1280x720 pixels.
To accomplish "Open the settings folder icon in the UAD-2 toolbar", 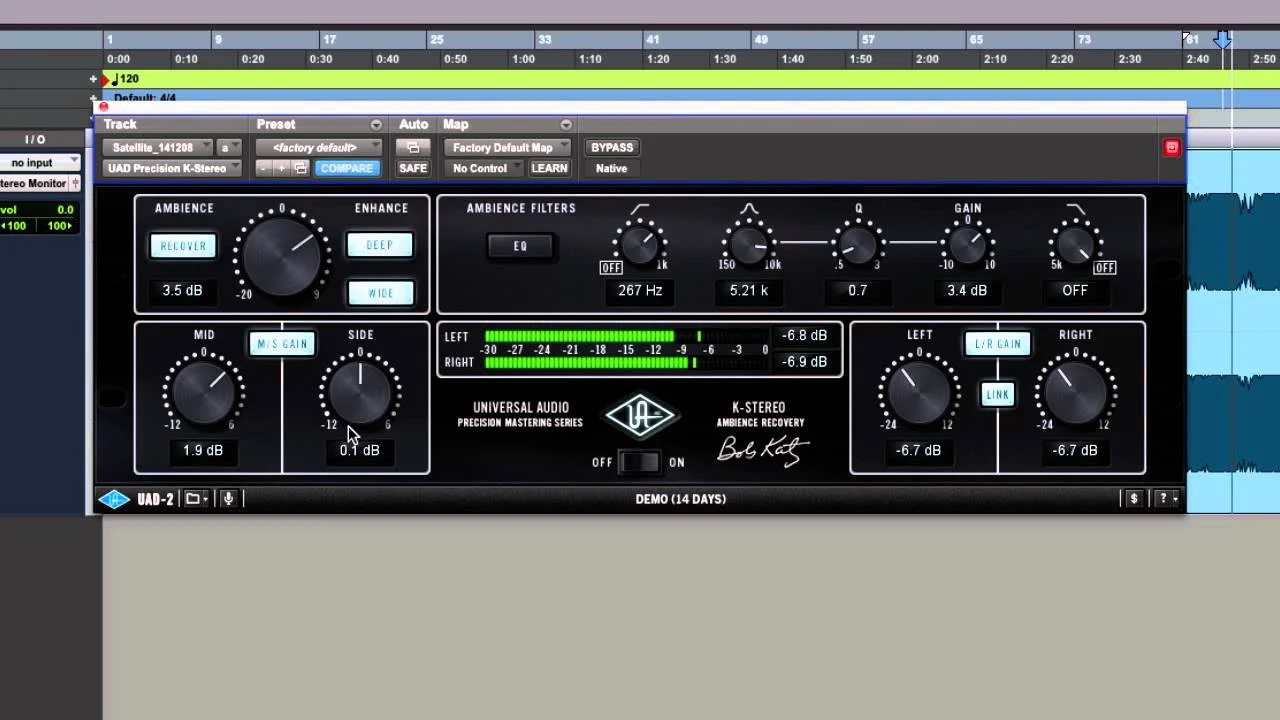I will [193, 499].
